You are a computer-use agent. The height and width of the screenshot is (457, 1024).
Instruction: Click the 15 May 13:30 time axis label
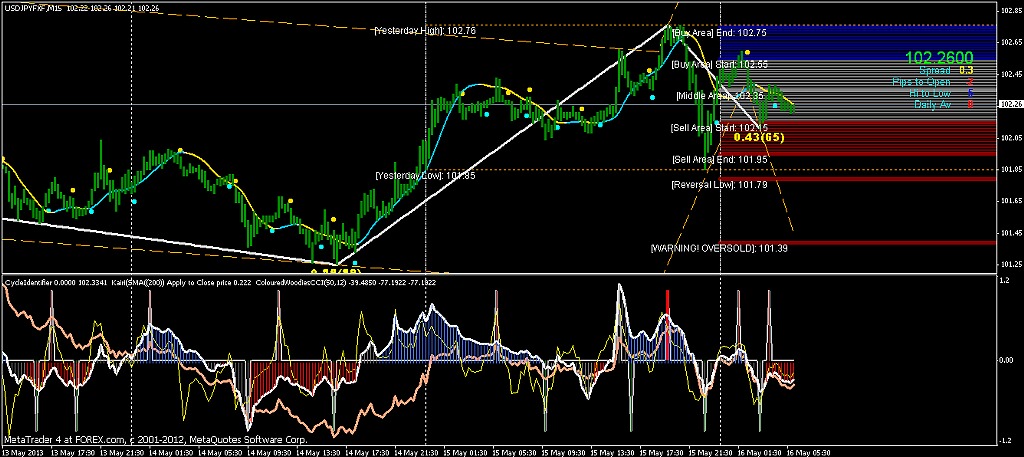tap(614, 452)
